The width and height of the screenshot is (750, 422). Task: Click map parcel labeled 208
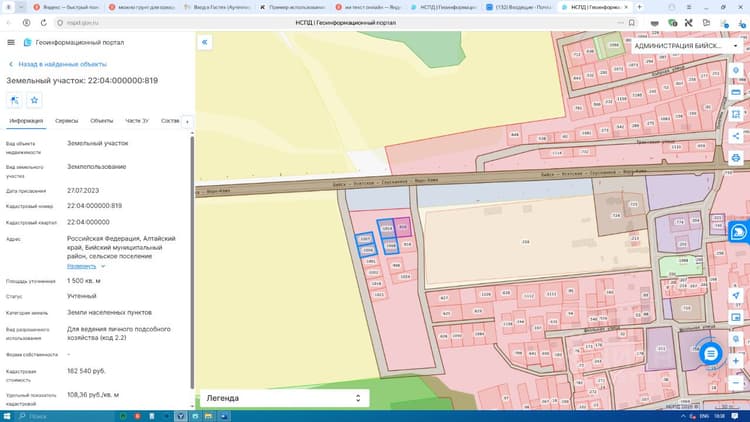click(525, 242)
